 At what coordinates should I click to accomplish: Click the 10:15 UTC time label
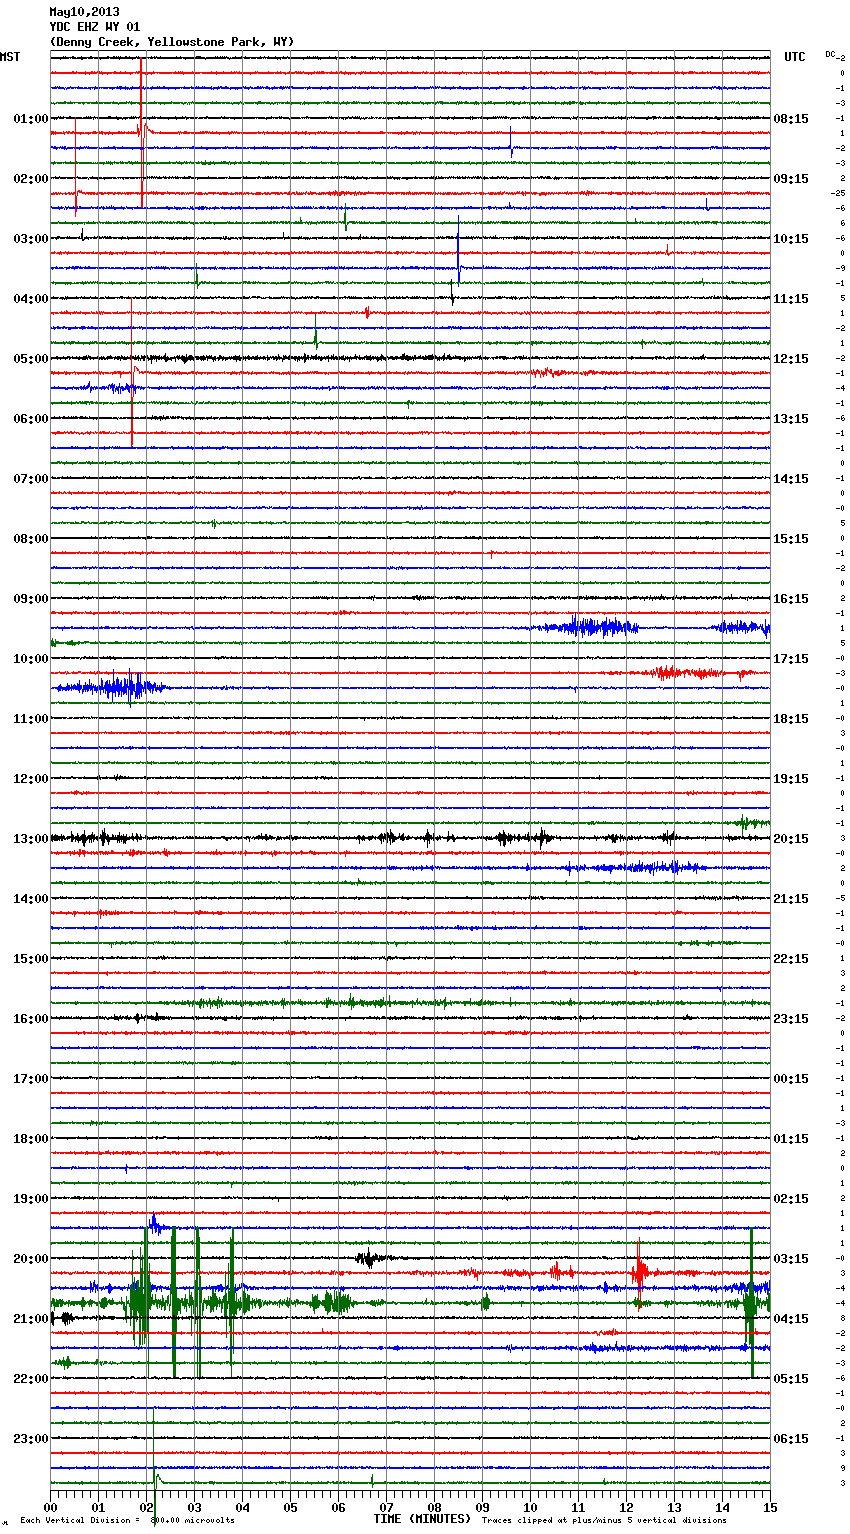(x=791, y=239)
